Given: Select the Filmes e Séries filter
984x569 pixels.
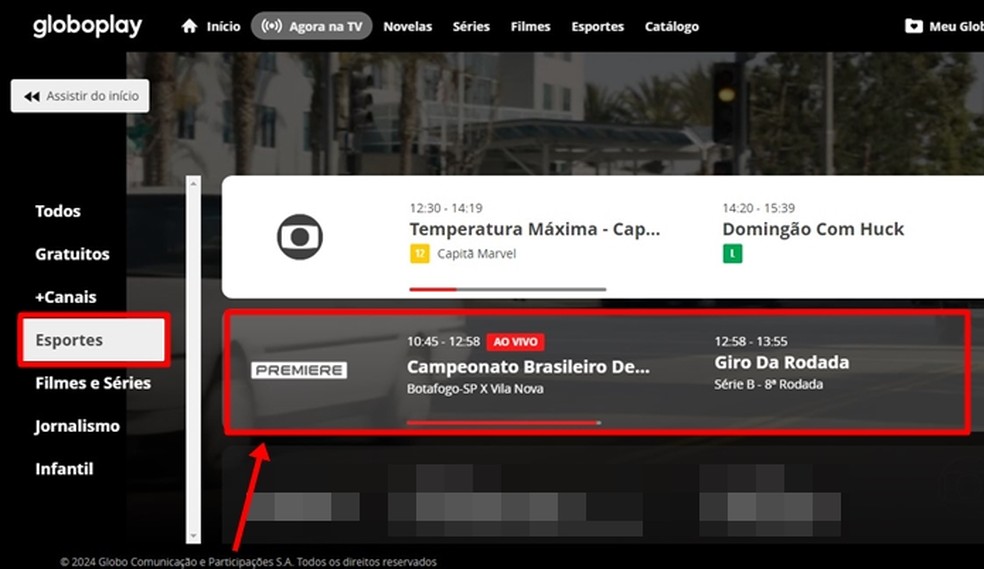Looking at the screenshot, I should click(x=93, y=383).
